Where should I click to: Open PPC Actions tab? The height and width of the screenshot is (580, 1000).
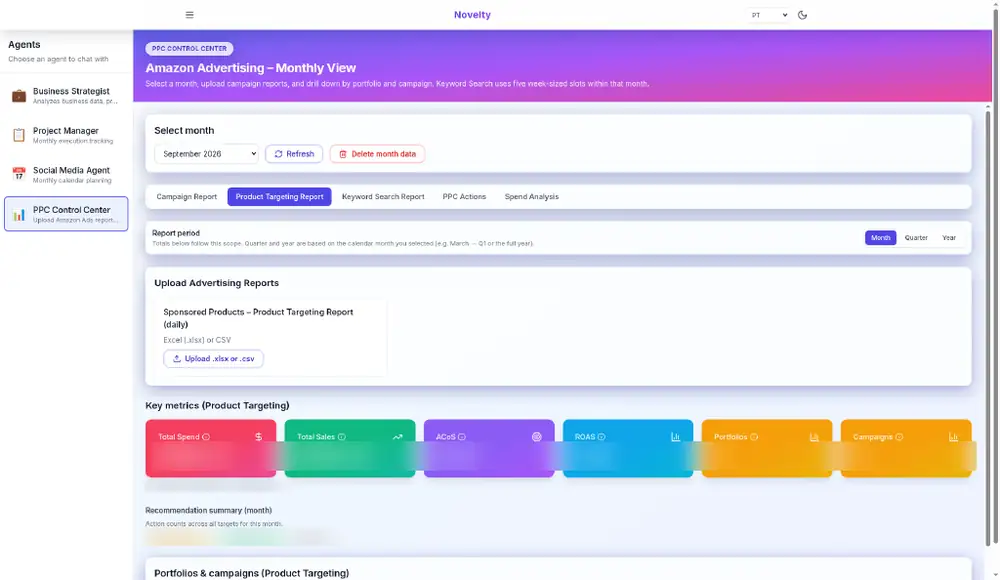click(464, 197)
